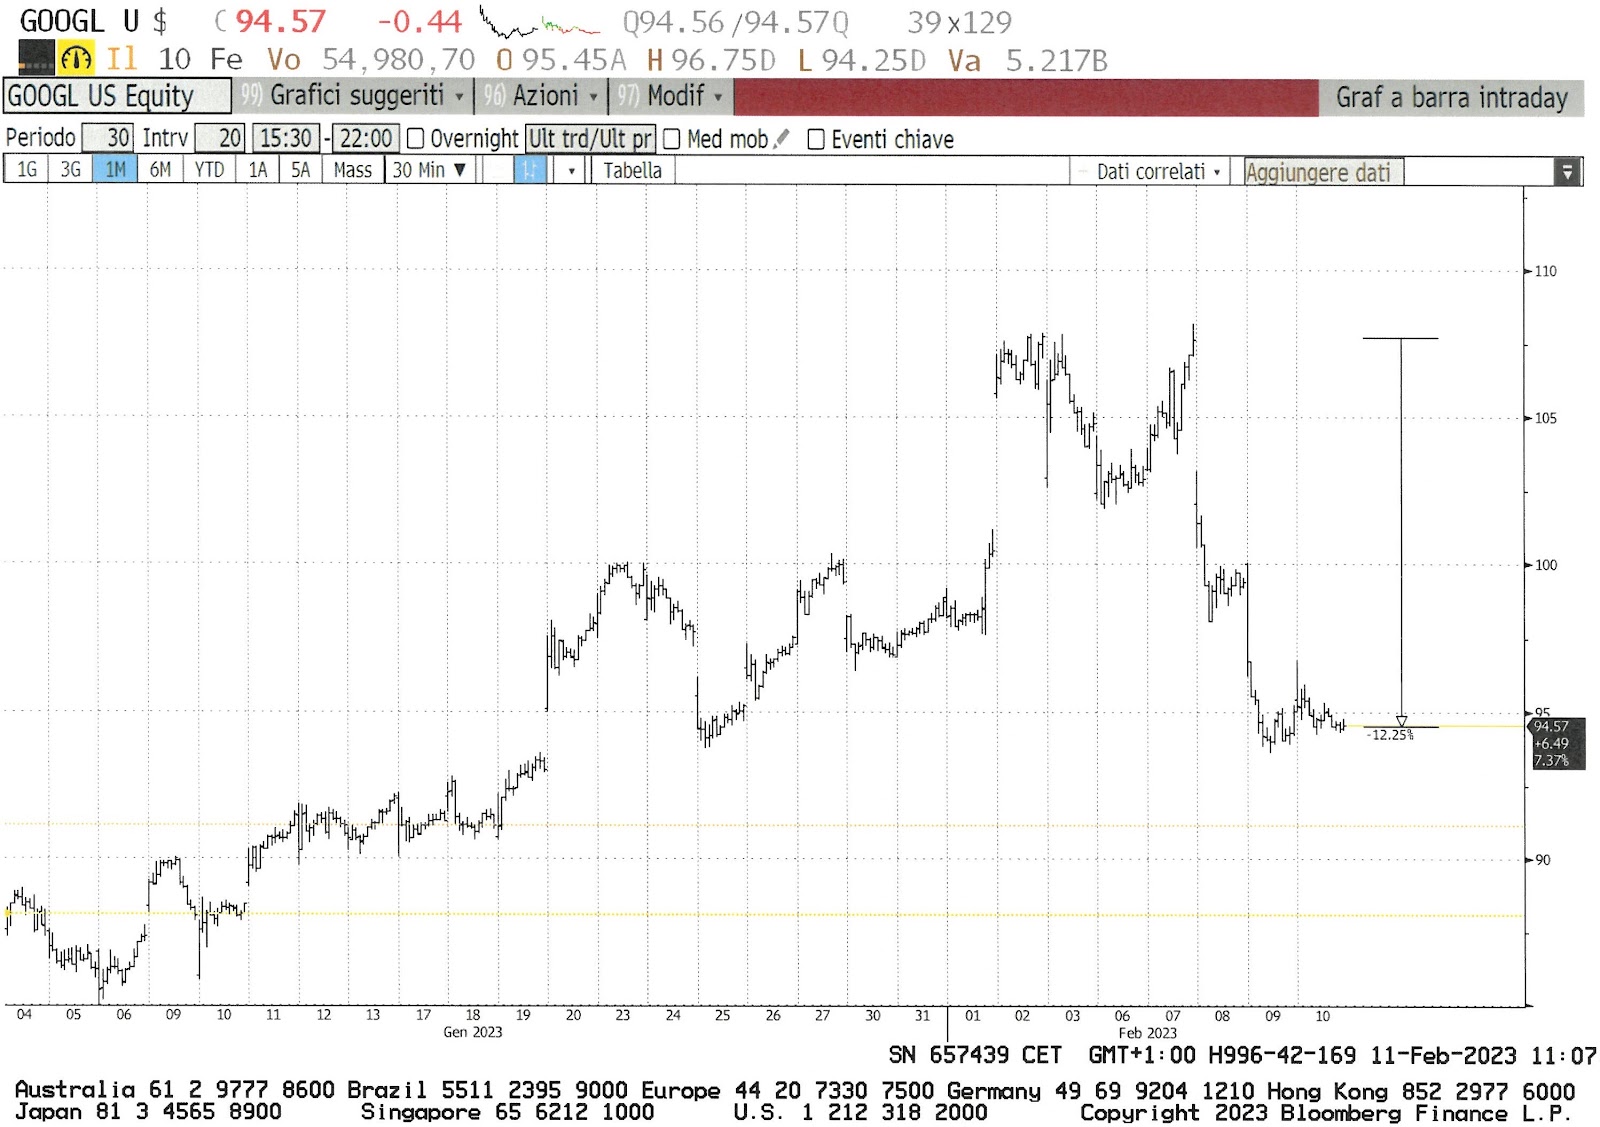1600x1127 pixels.
Task: Select the 5A range tab
Action: tap(300, 170)
